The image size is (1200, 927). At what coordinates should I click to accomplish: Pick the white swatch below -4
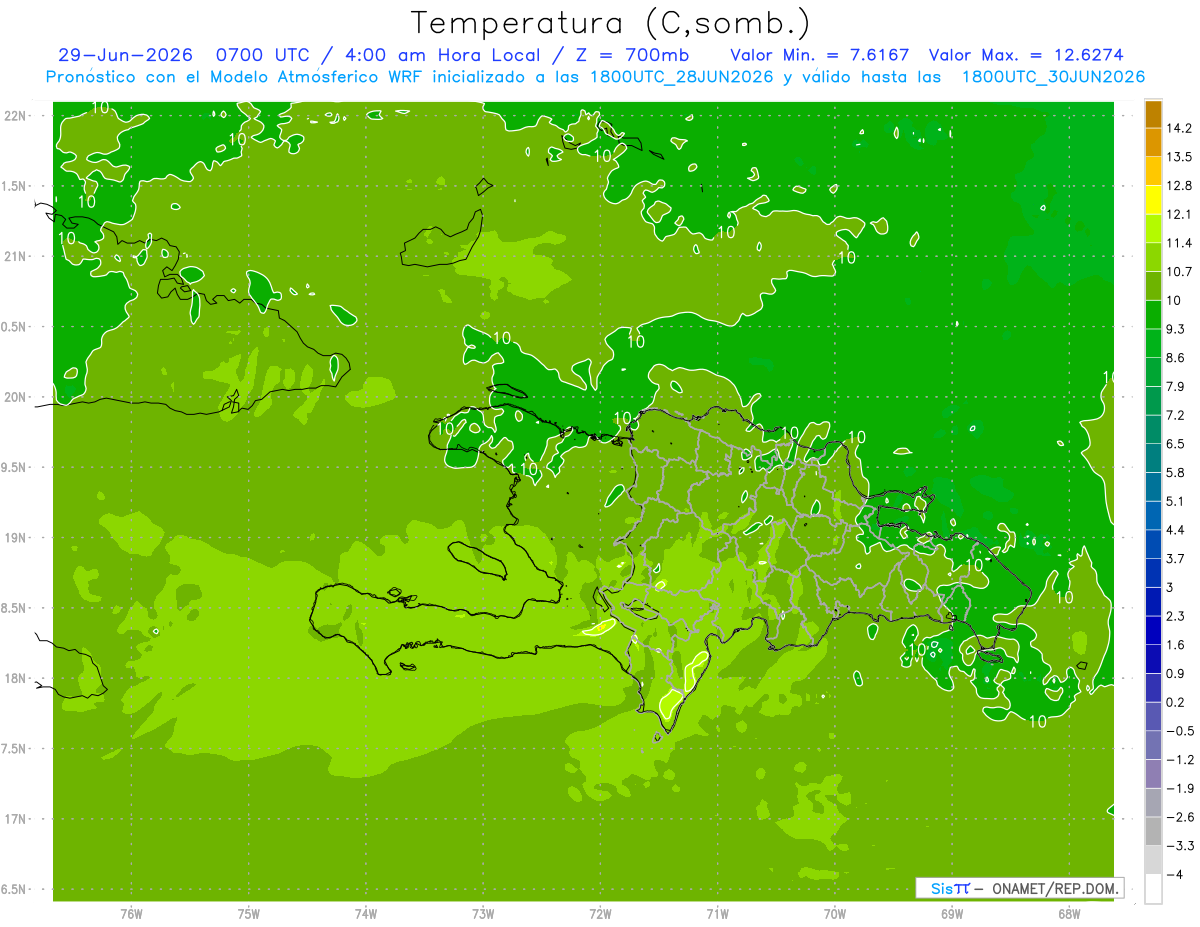(1153, 889)
